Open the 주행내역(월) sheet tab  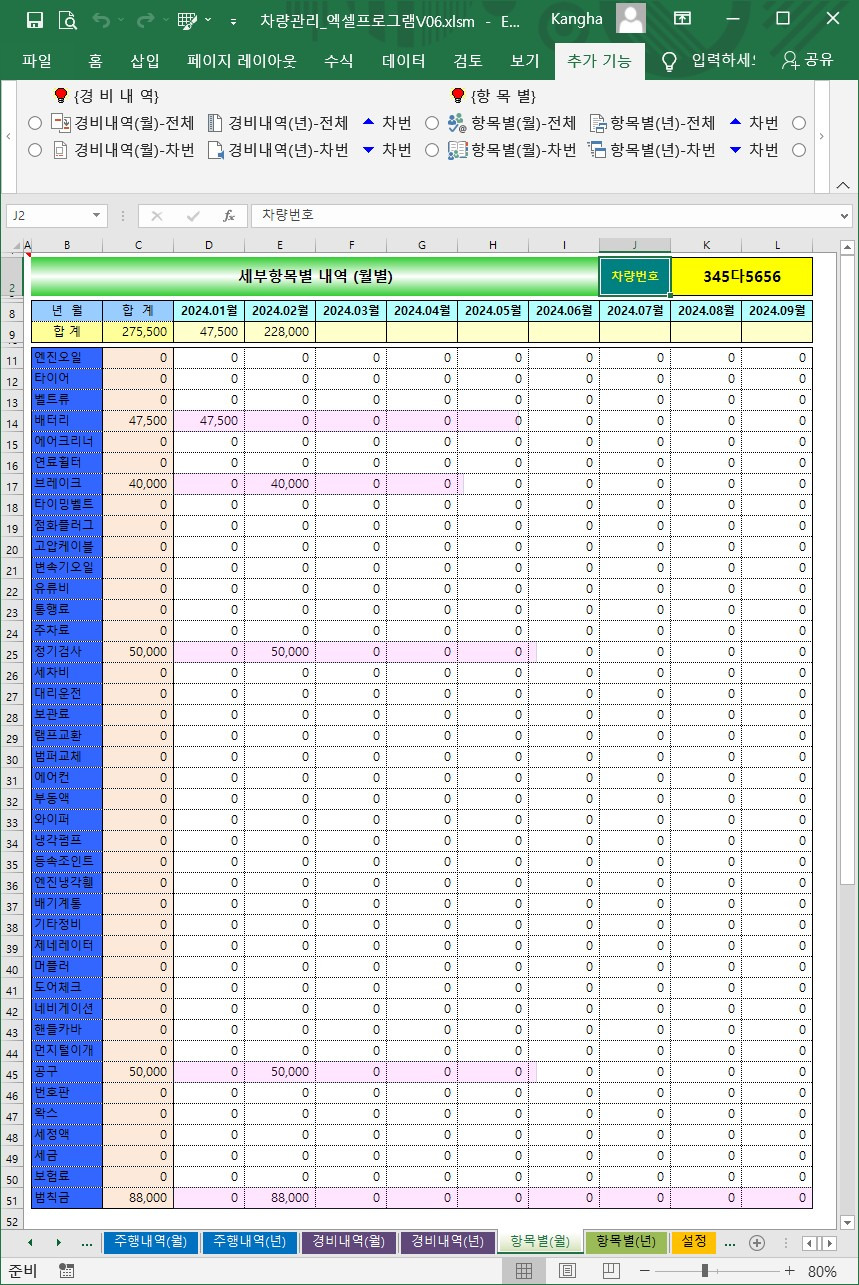pos(151,1241)
